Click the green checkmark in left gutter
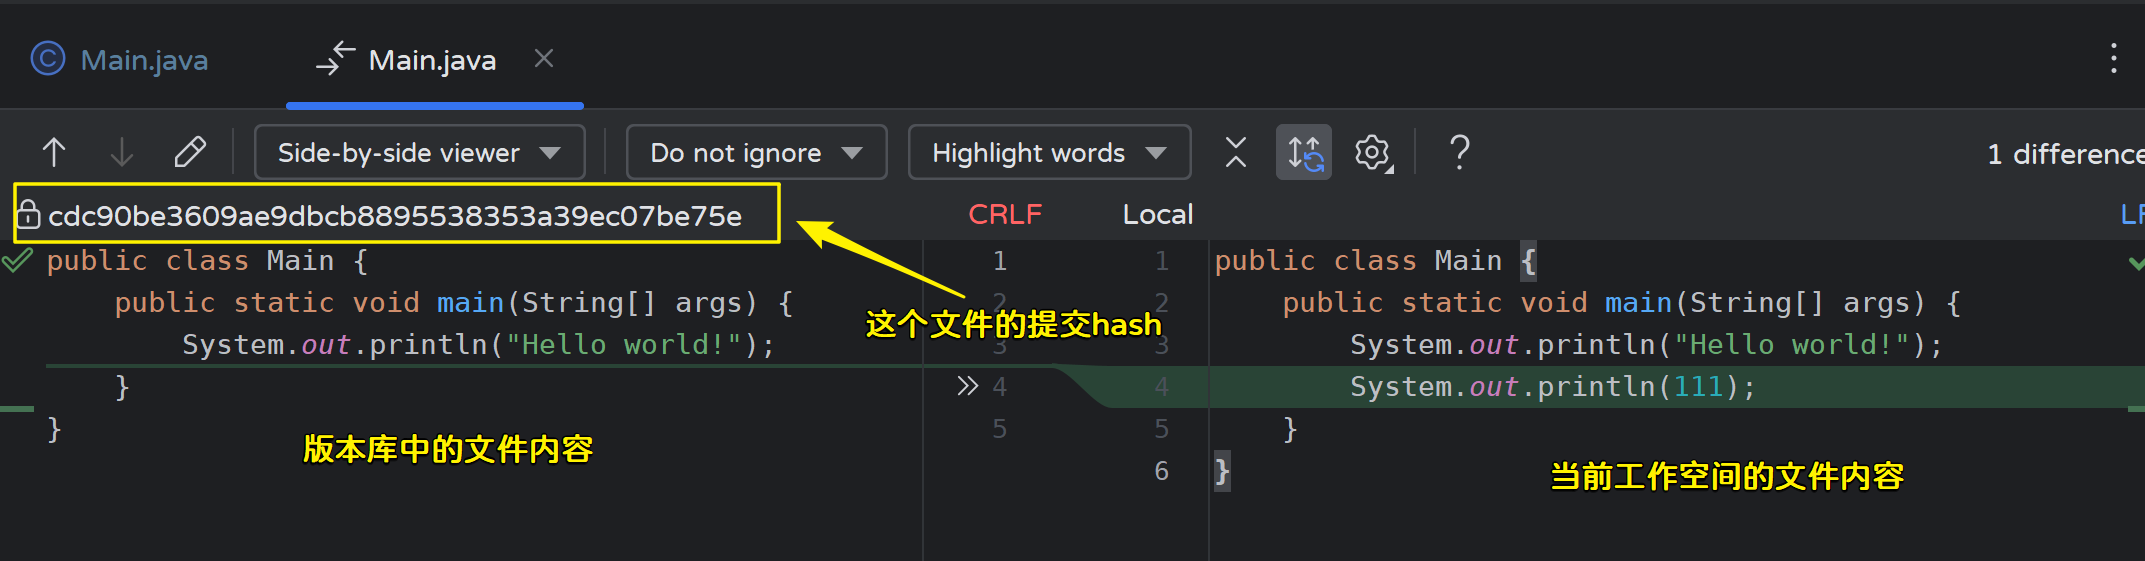 (17, 261)
